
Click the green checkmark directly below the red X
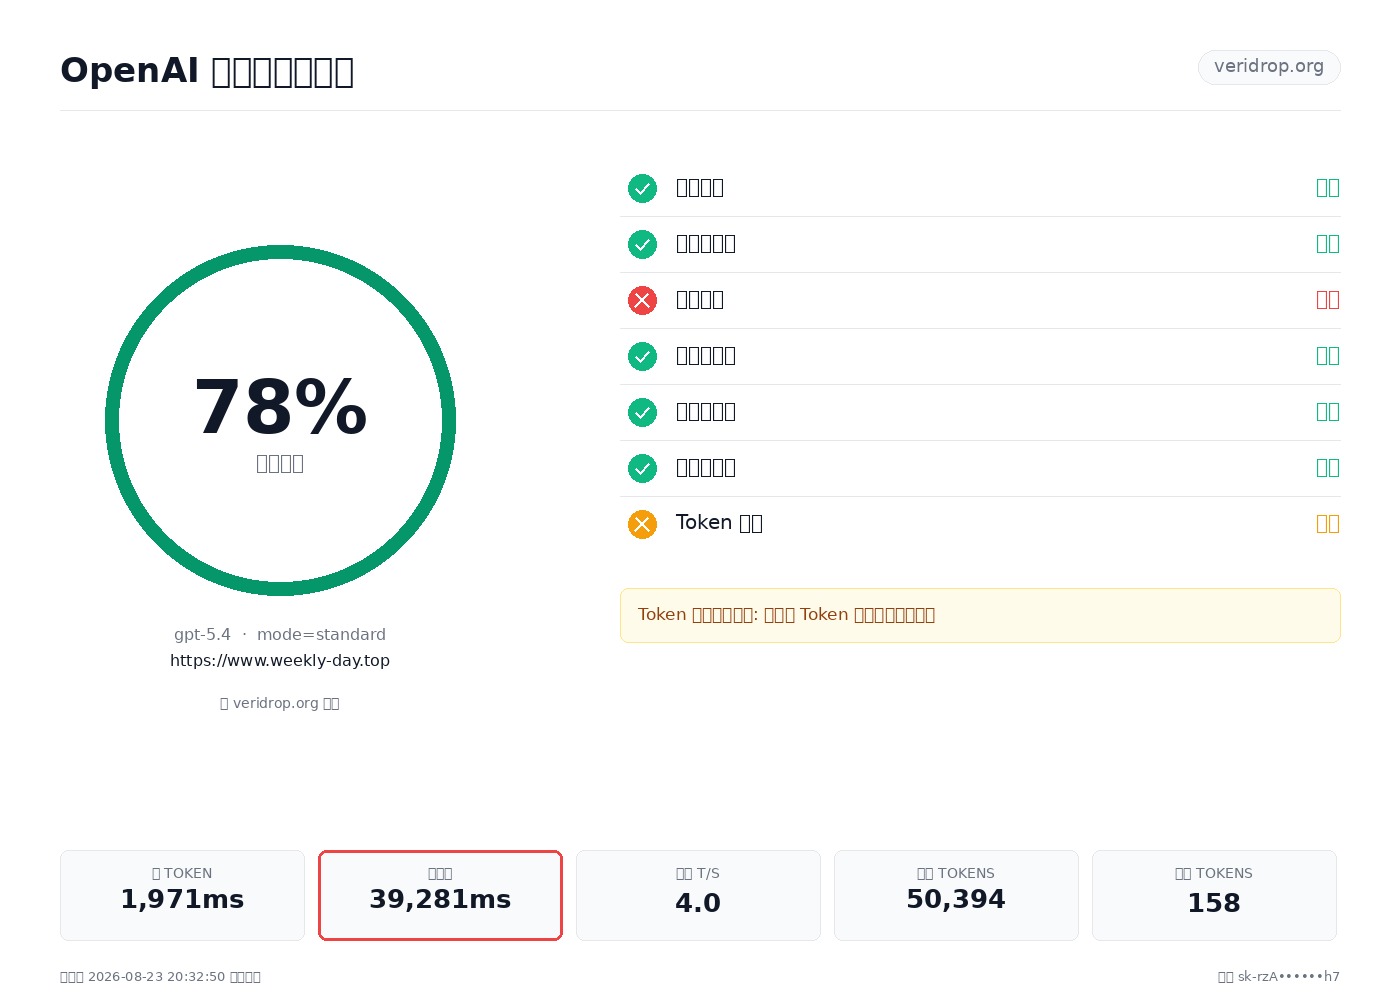[642, 356]
